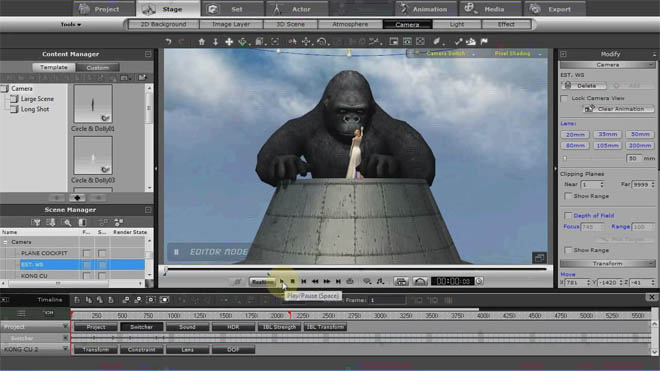The image size is (660, 371).
Task: Enable the Lock Camera View checkbox
Action: pyautogui.click(x=564, y=99)
